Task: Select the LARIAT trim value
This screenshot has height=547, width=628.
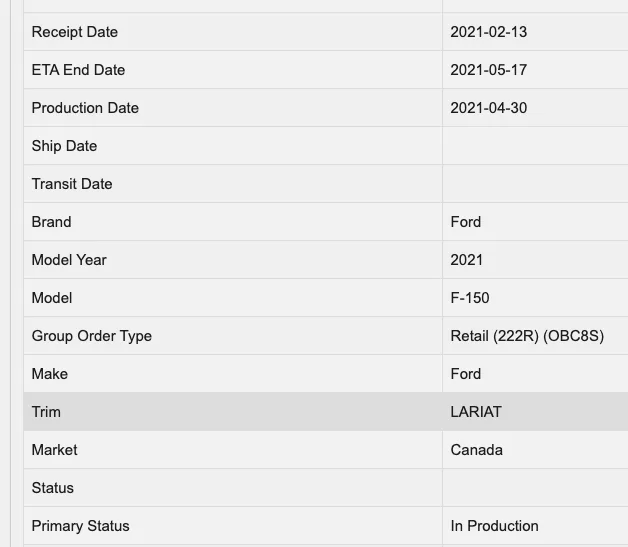Action: coord(474,412)
